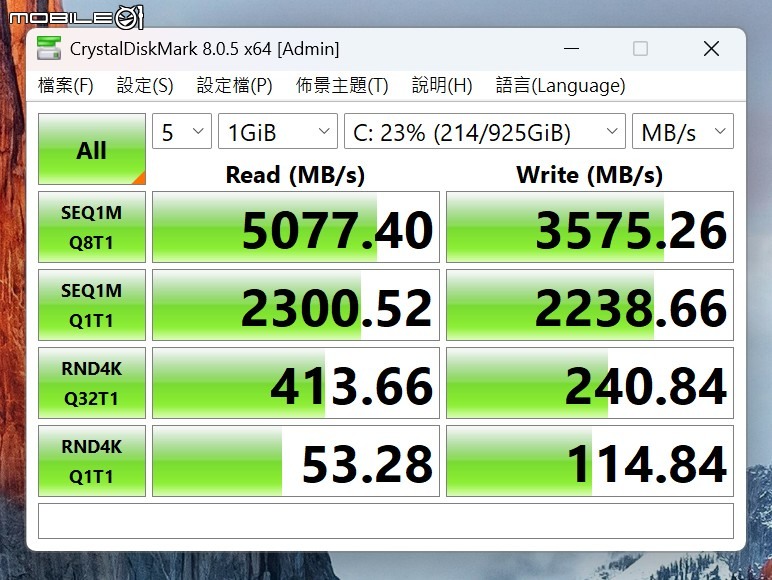Click the RND4K Q1T1 write value 114.84
The height and width of the screenshot is (580, 772).
coord(590,461)
